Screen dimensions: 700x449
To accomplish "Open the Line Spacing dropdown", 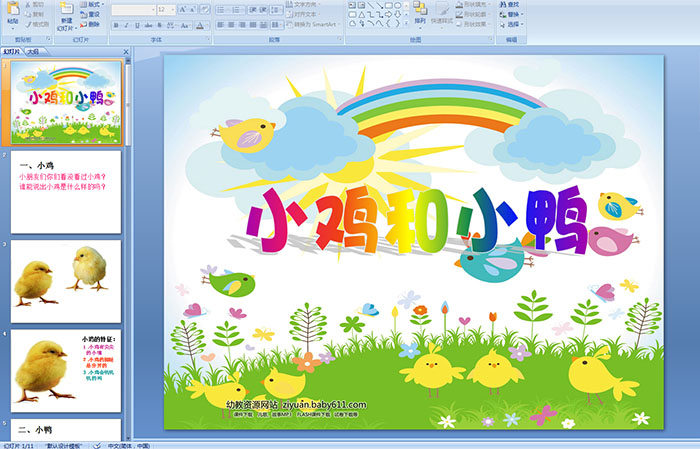I will pyautogui.click(x=277, y=10).
